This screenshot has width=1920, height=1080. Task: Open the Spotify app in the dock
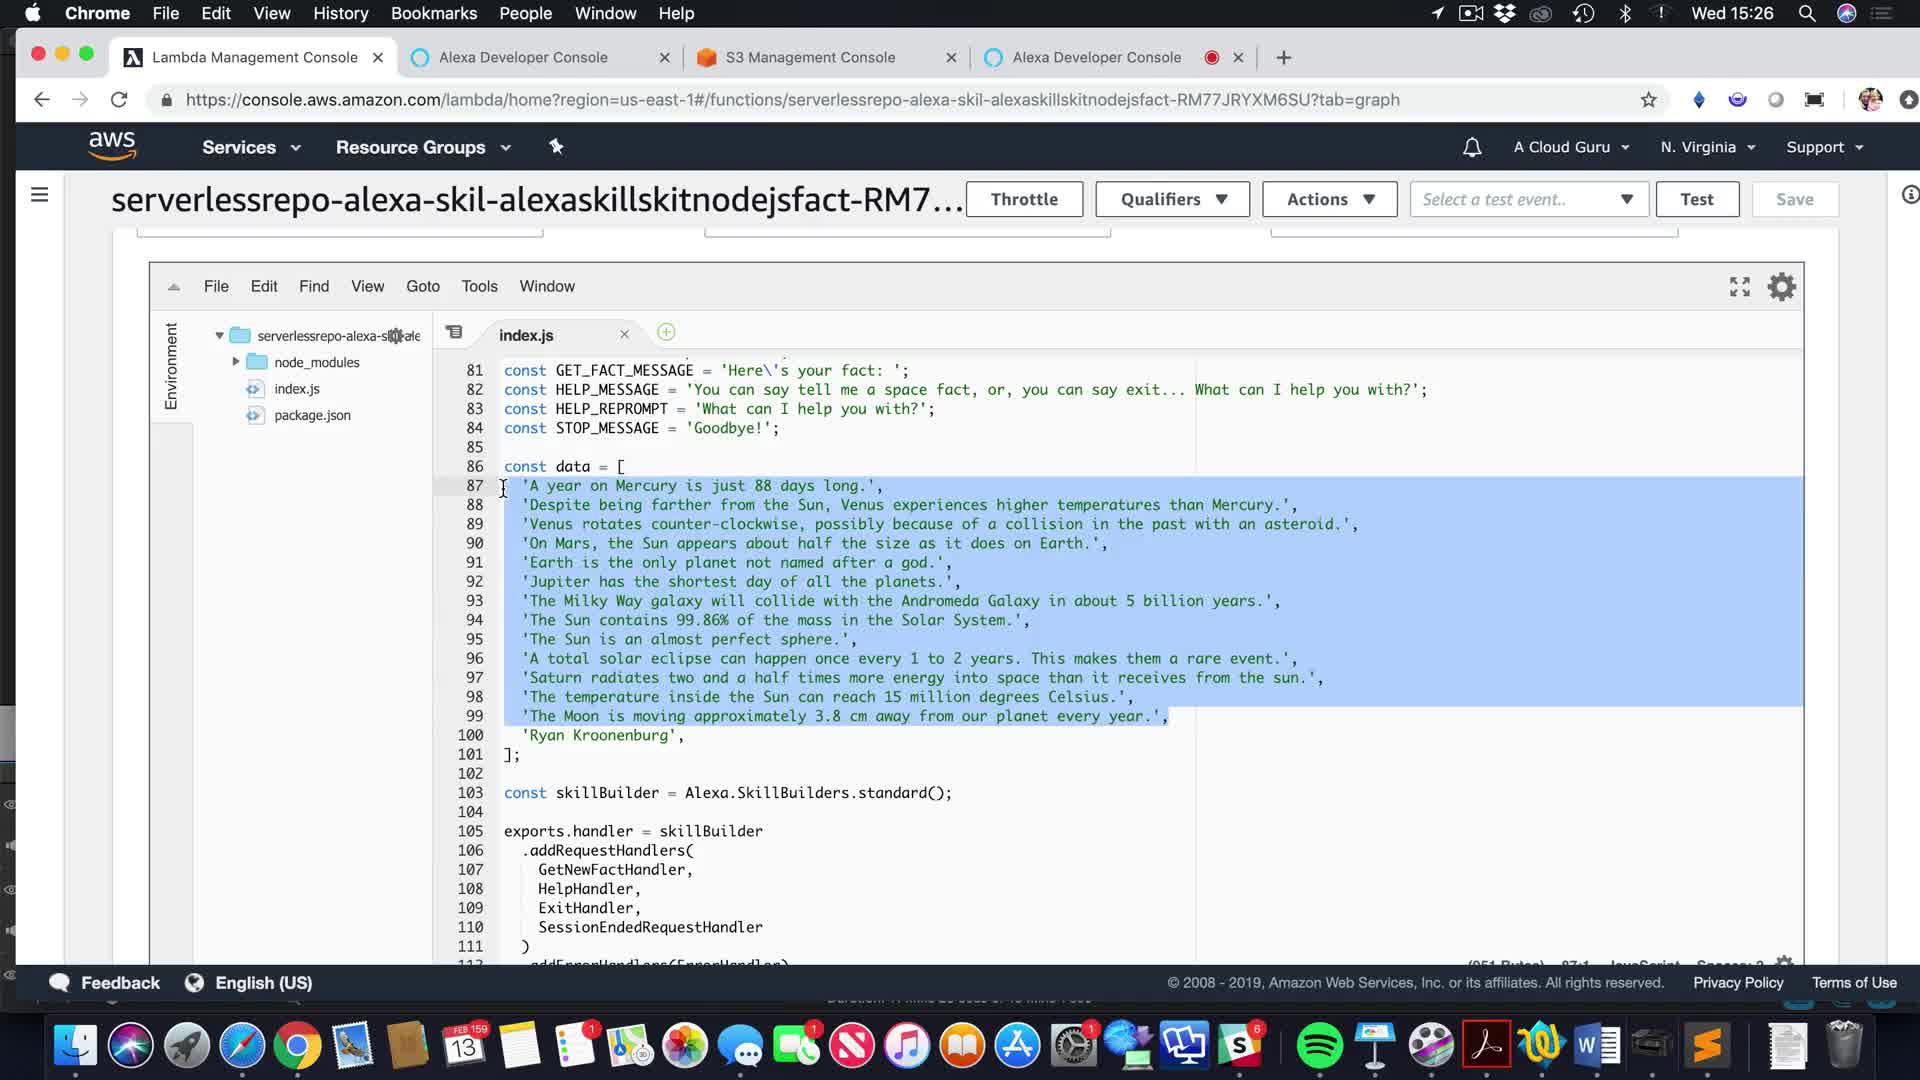tap(1319, 1046)
